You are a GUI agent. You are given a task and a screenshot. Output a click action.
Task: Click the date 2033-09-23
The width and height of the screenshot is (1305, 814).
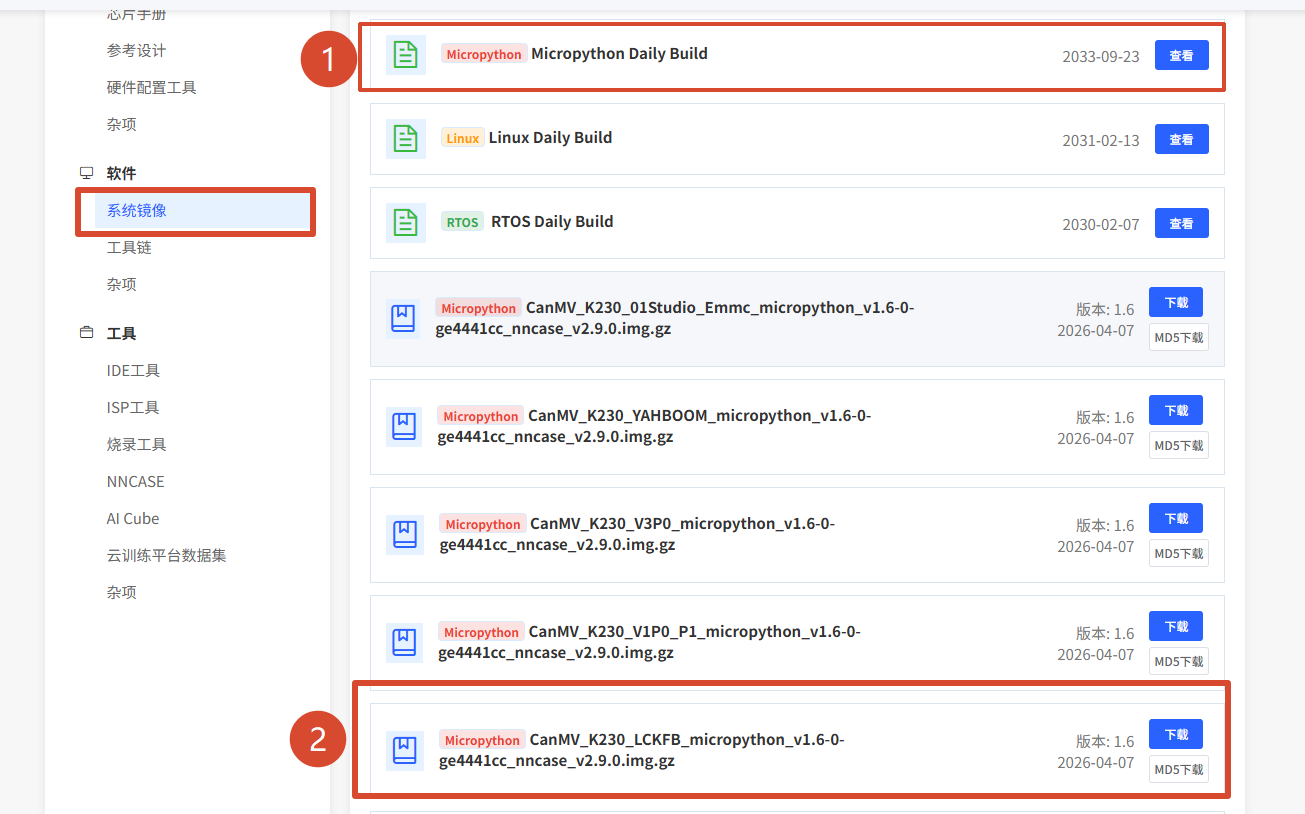tap(1101, 57)
